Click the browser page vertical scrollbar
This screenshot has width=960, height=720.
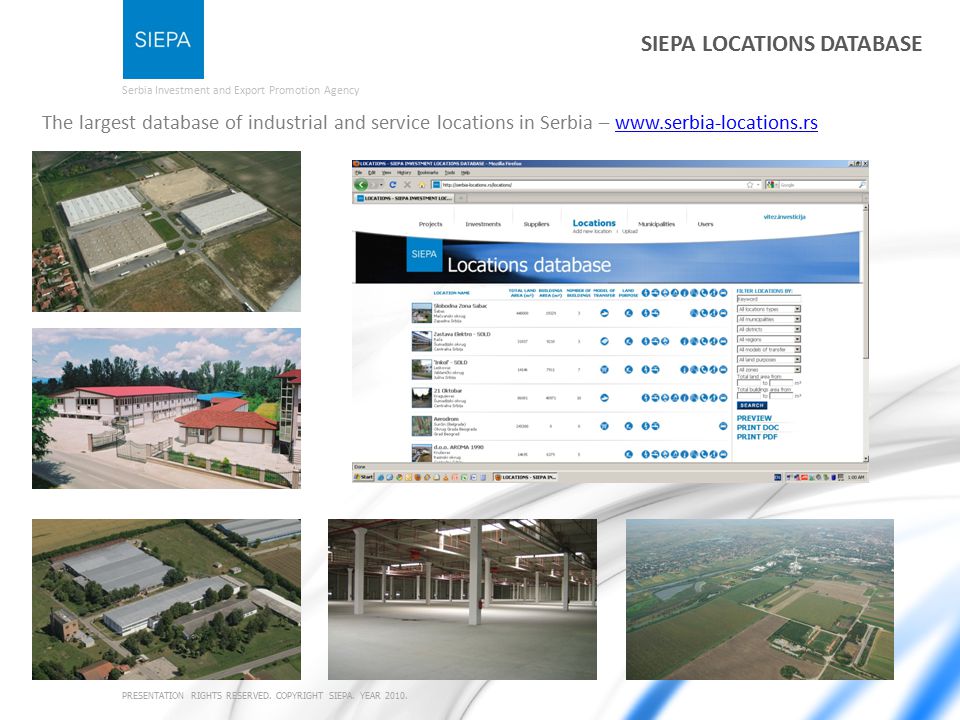(x=865, y=334)
